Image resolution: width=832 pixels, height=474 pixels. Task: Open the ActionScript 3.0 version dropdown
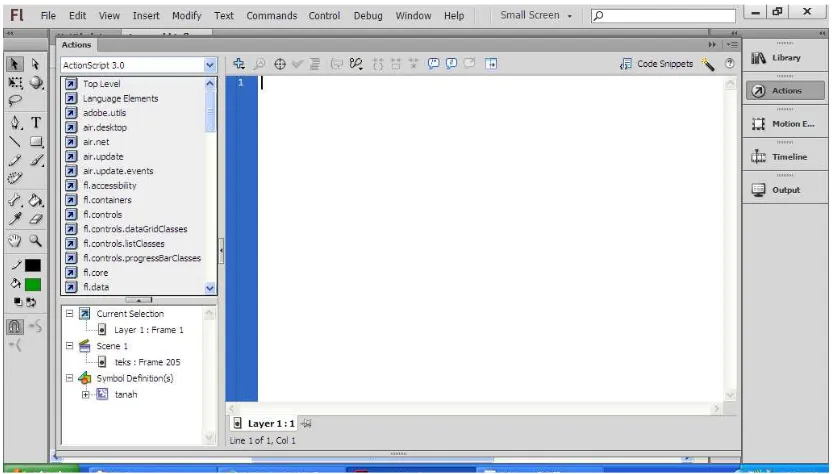(210, 65)
